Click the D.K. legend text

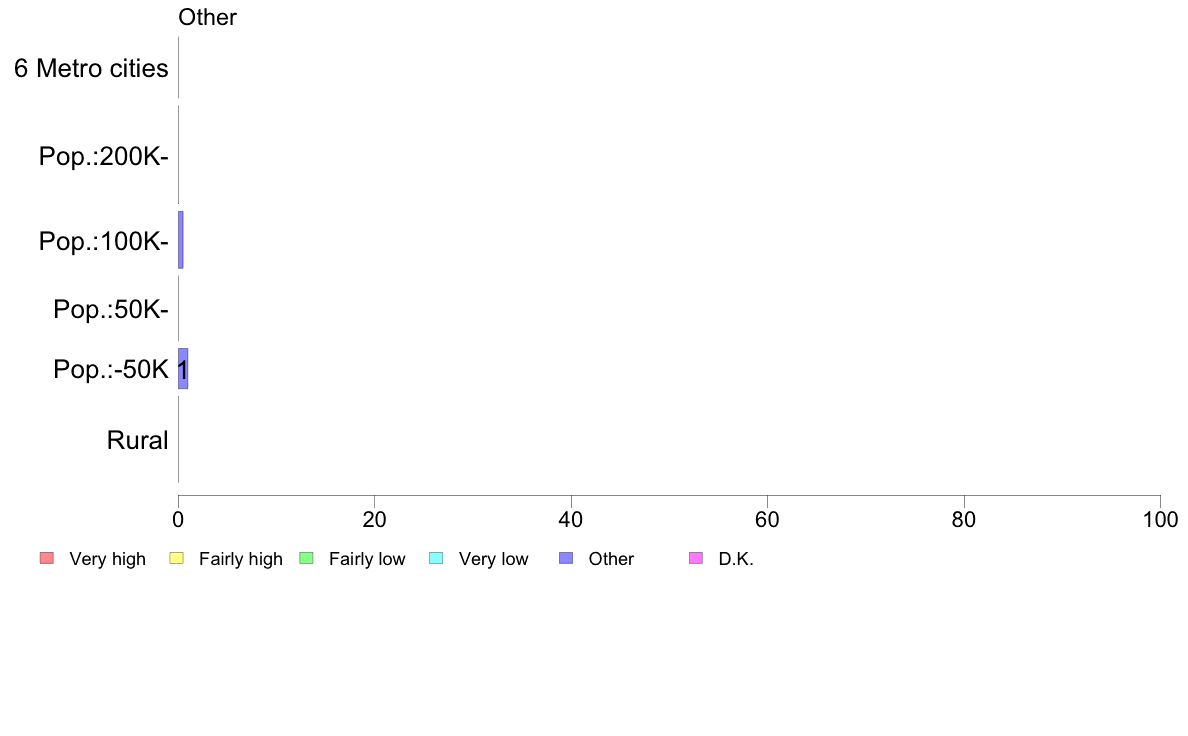click(736, 559)
